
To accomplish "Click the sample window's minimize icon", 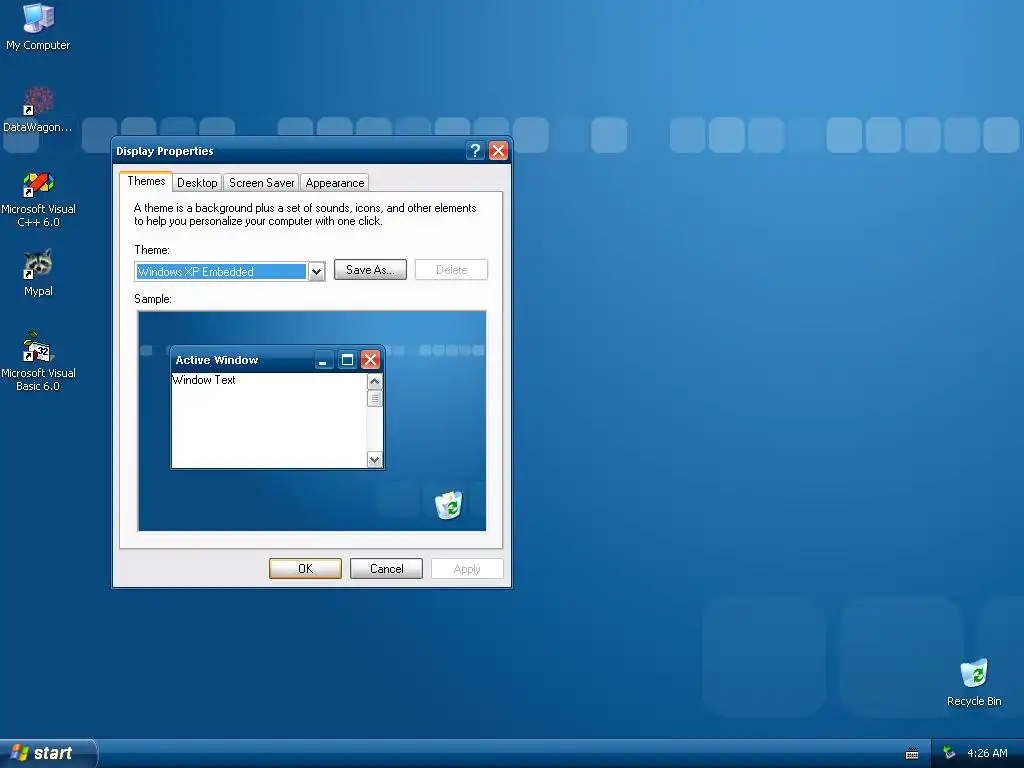I will (x=323, y=359).
